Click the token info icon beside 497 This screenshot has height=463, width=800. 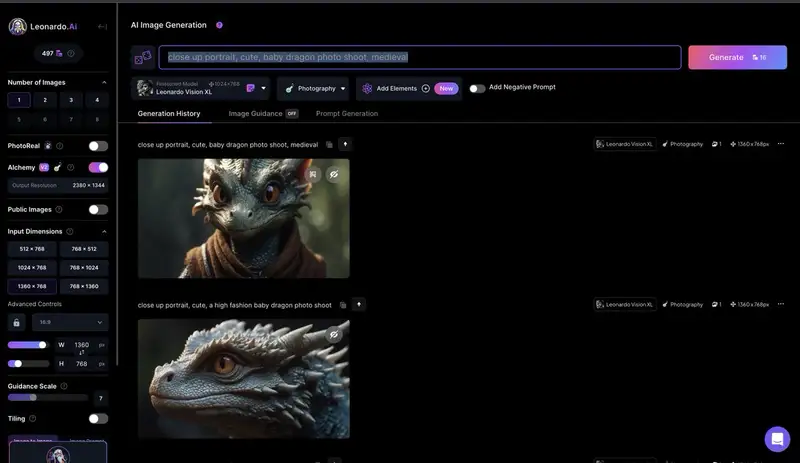coord(71,53)
